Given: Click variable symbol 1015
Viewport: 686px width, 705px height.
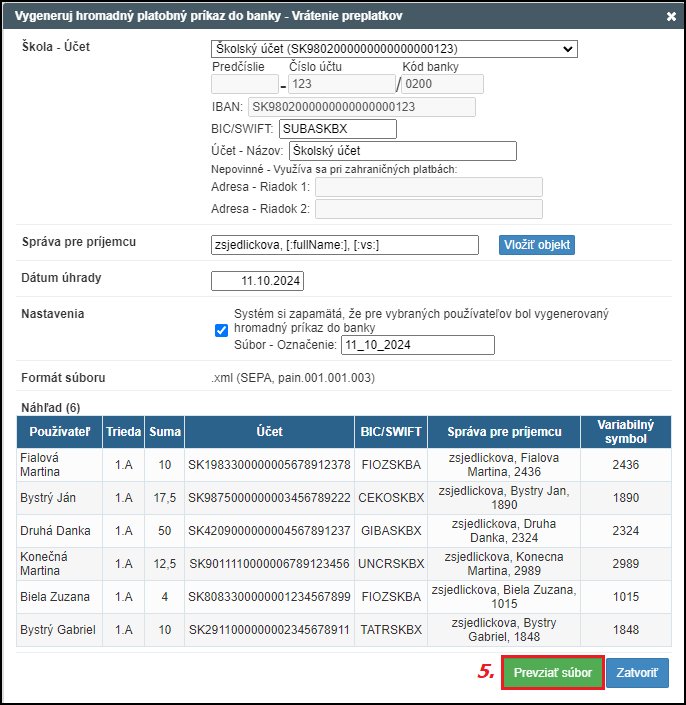Looking at the screenshot, I should point(626,597).
